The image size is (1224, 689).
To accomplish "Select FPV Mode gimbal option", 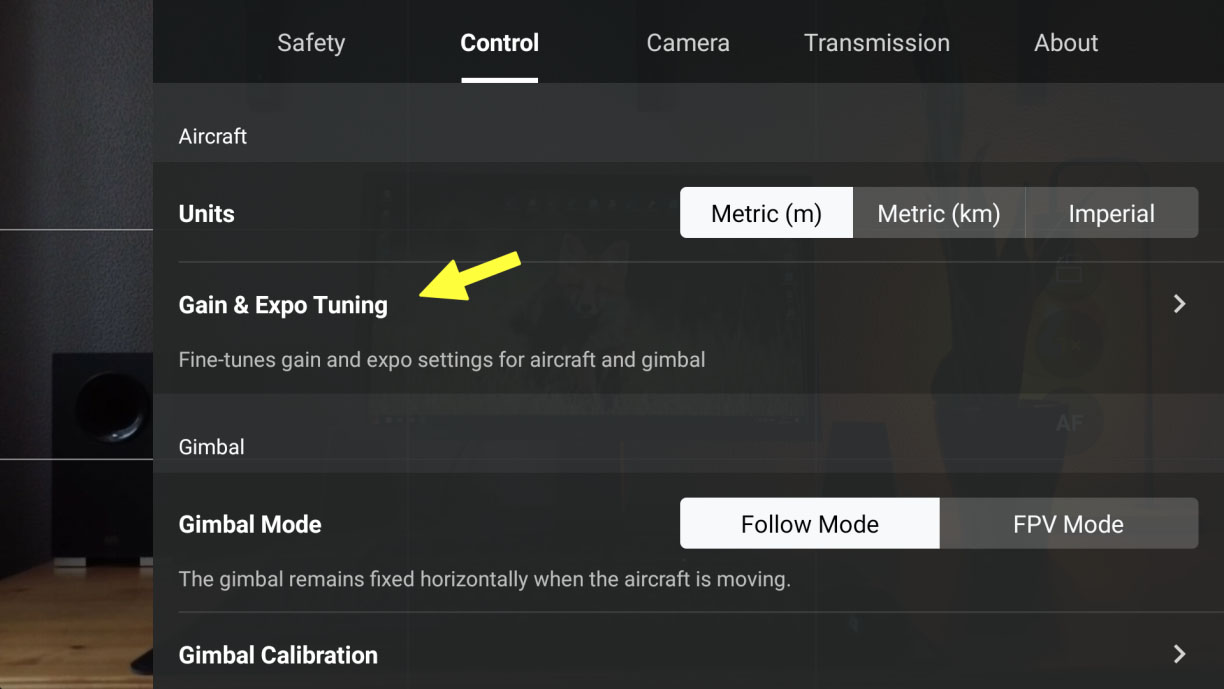I will pos(1068,524).
